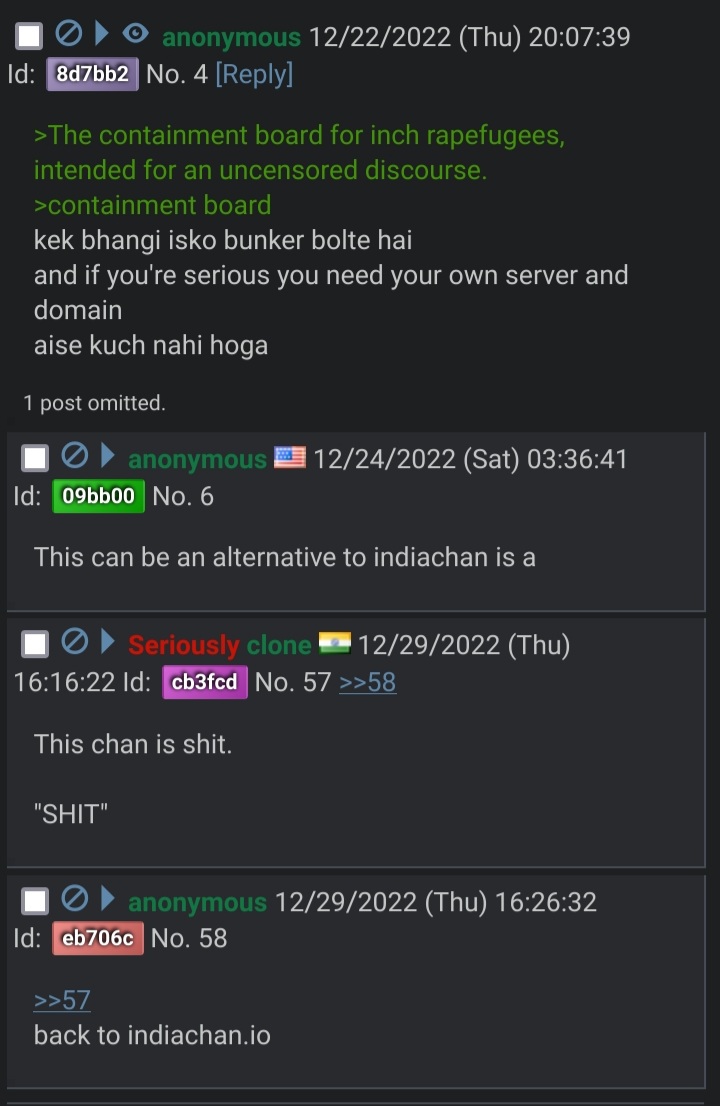Click the hide/block circle icon on post No. 58
This screenshot has width=720, height=1106.
pos(75,899)
